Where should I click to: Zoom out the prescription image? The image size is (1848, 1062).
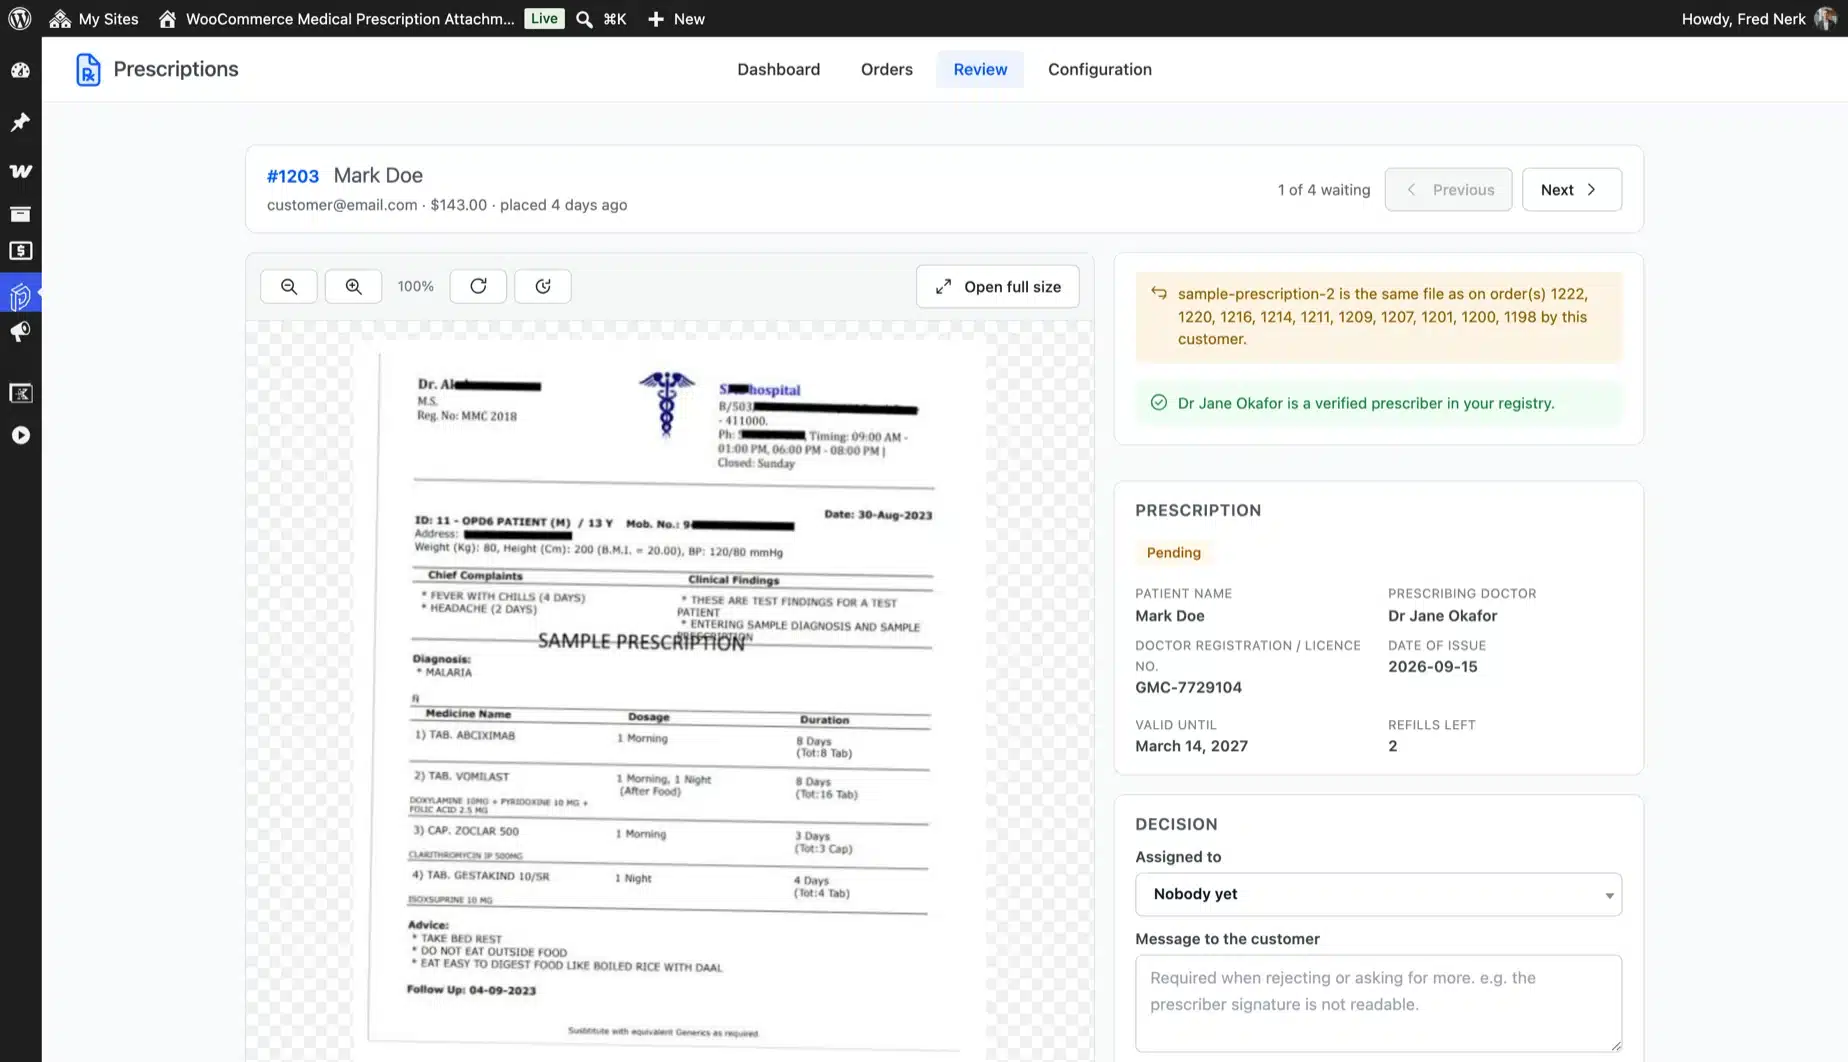point(289,286)
